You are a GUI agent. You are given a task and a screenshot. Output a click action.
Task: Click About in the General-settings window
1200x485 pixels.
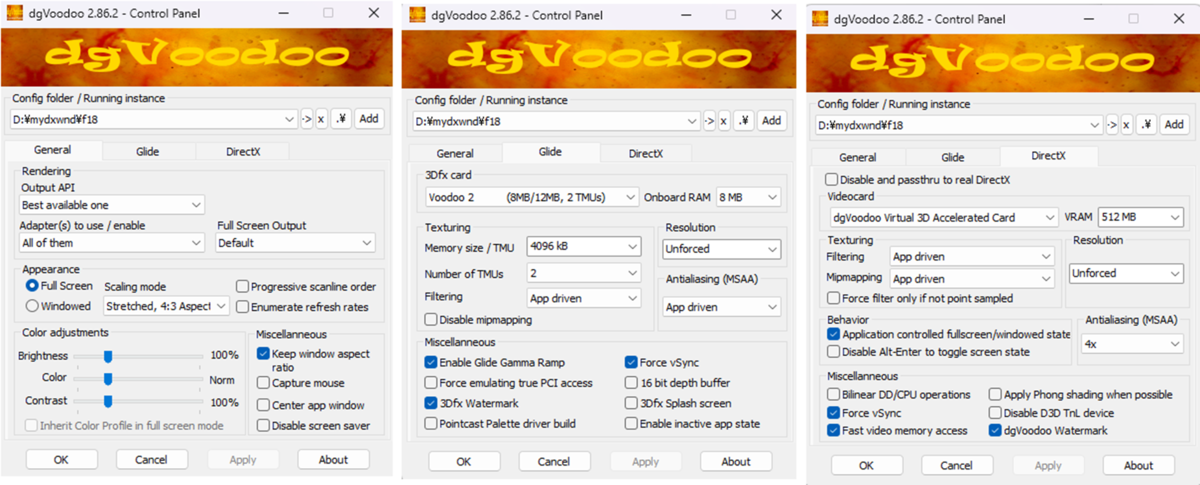334,460
